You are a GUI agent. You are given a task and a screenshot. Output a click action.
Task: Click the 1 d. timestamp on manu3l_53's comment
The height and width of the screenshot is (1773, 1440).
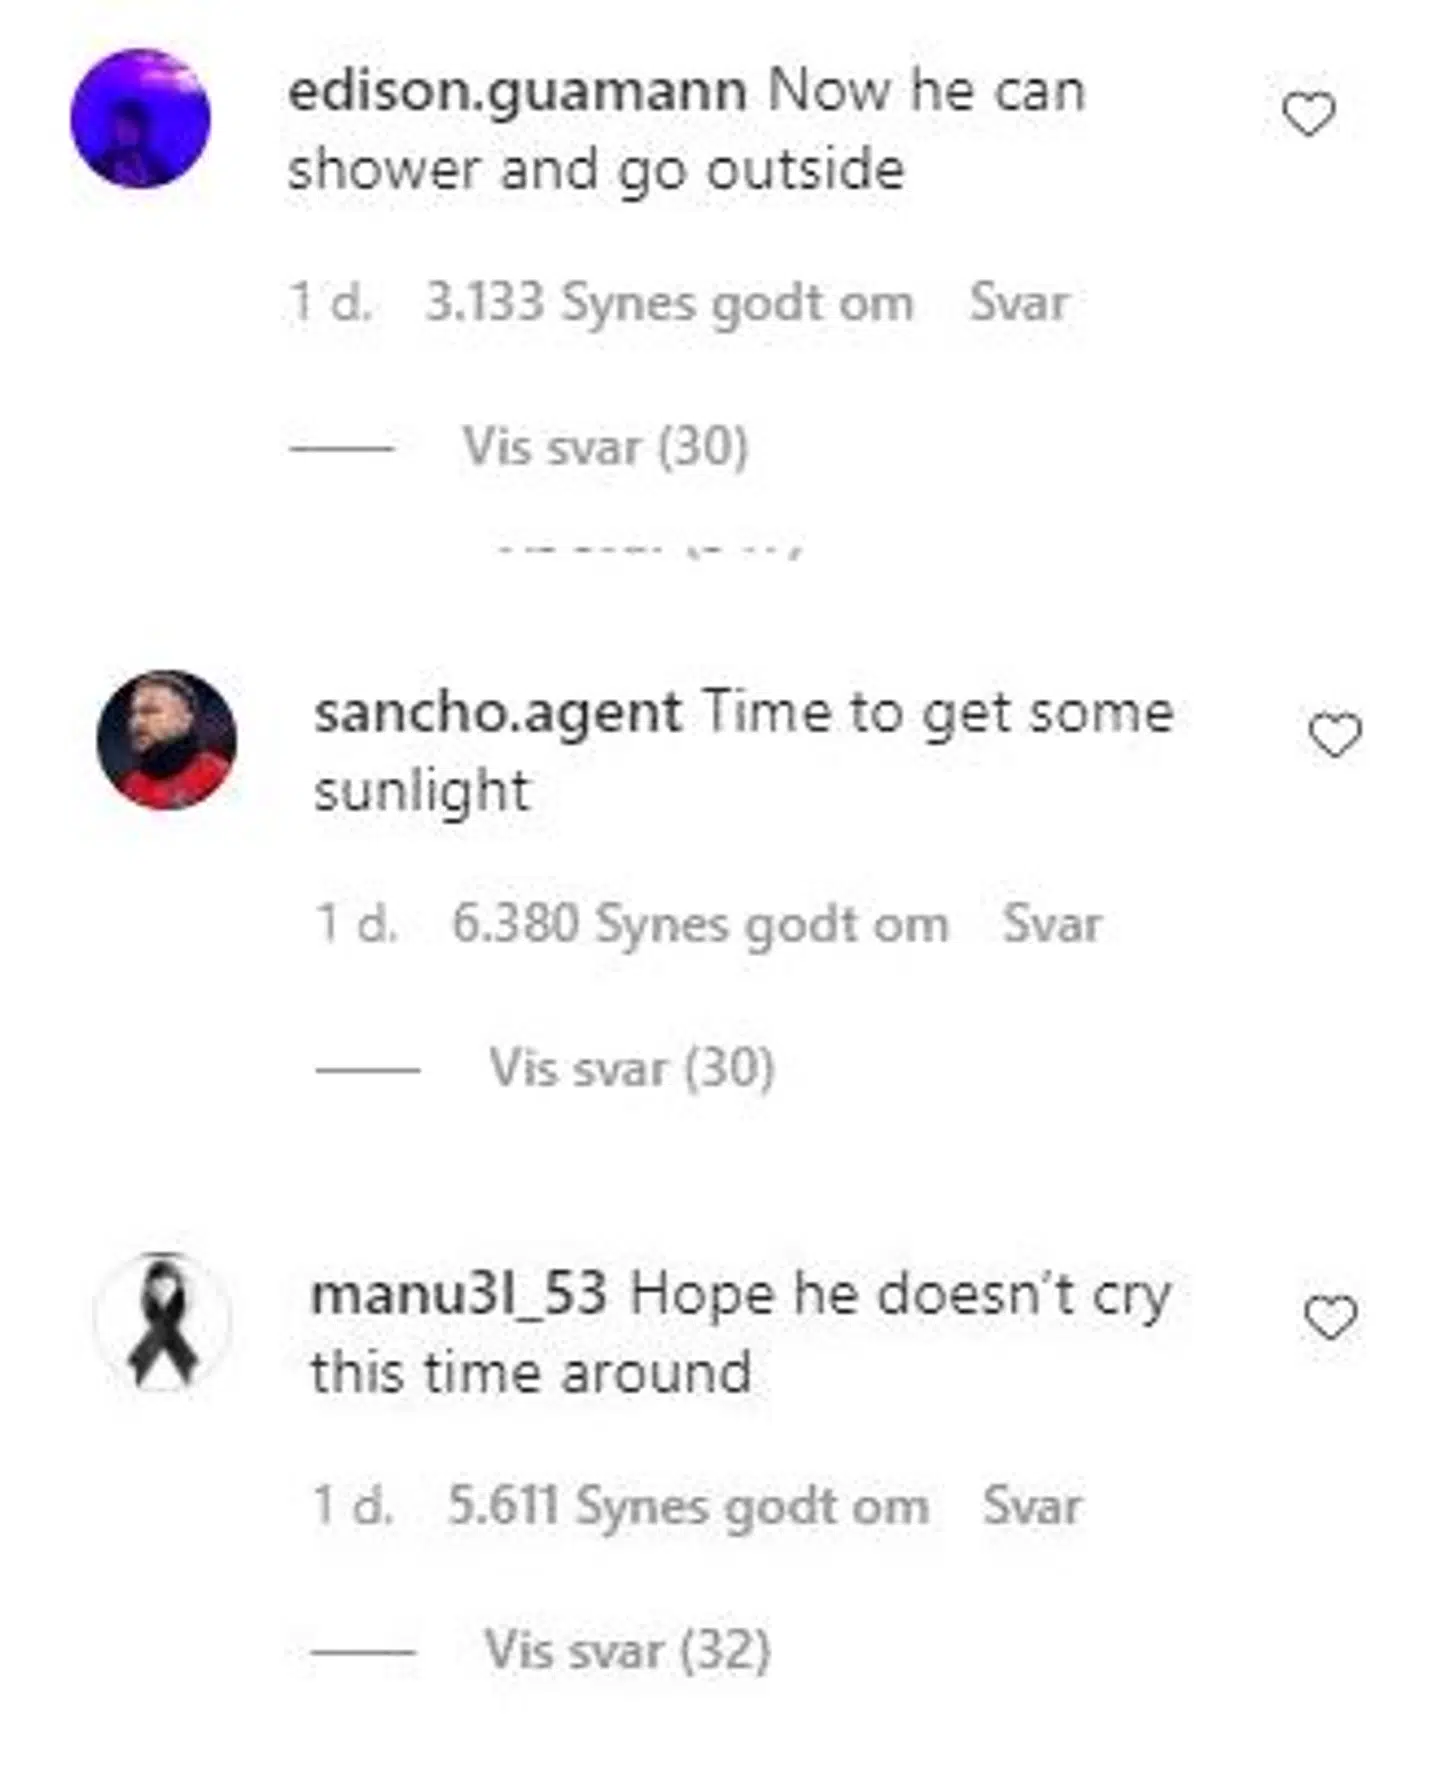353,1505
